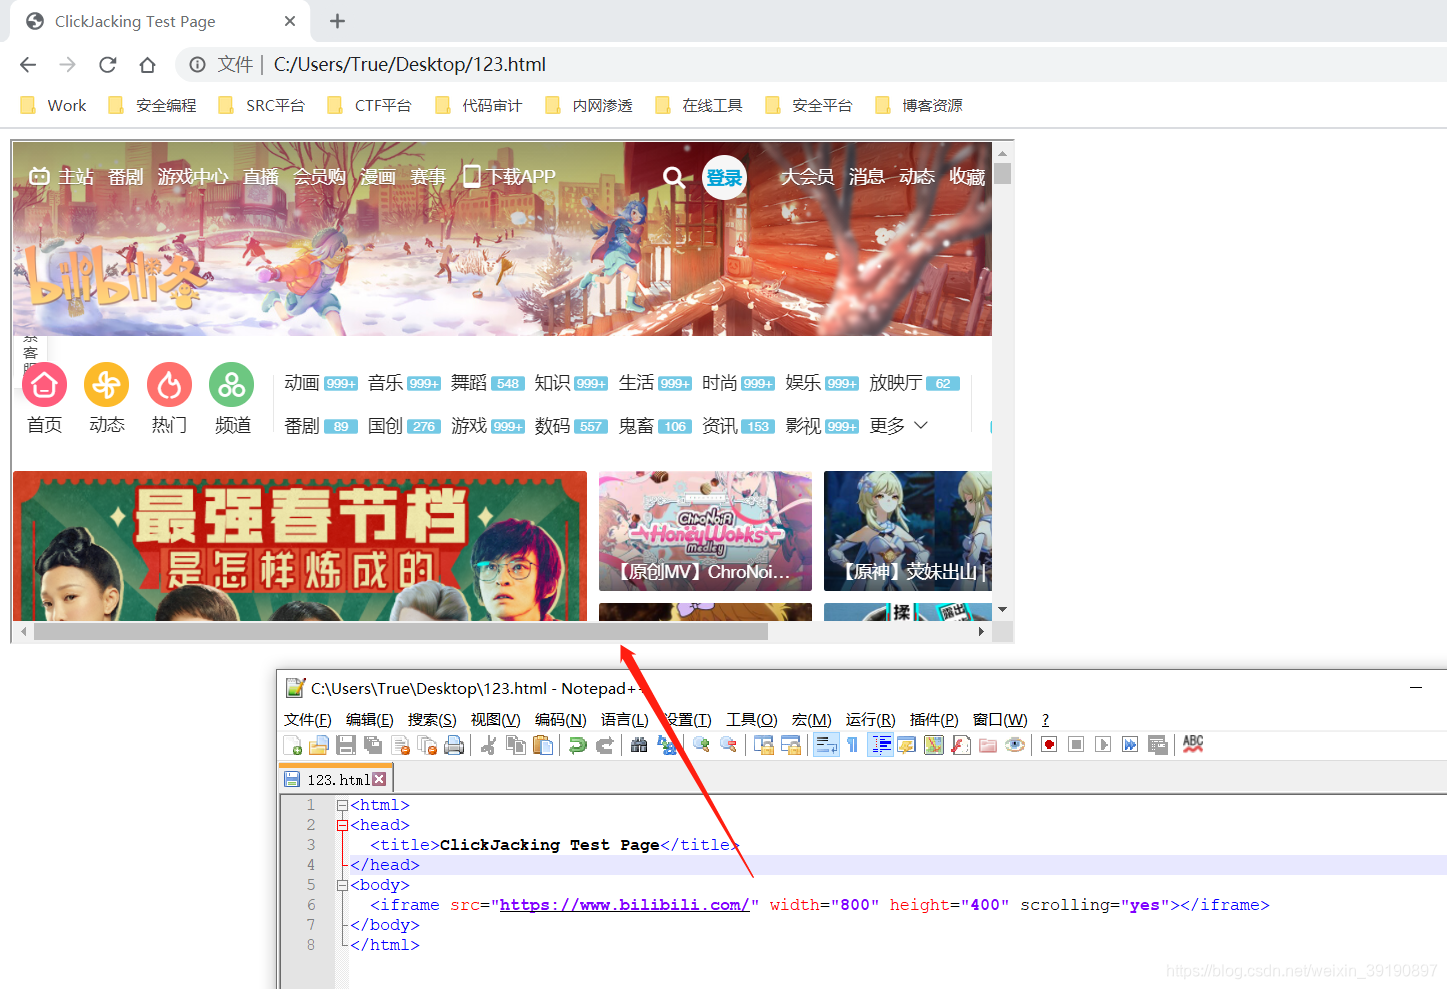This screenshot has height=989, width=1447.
Task: Click the Stop recording macro icon
Action: [x=1076, y=745]
